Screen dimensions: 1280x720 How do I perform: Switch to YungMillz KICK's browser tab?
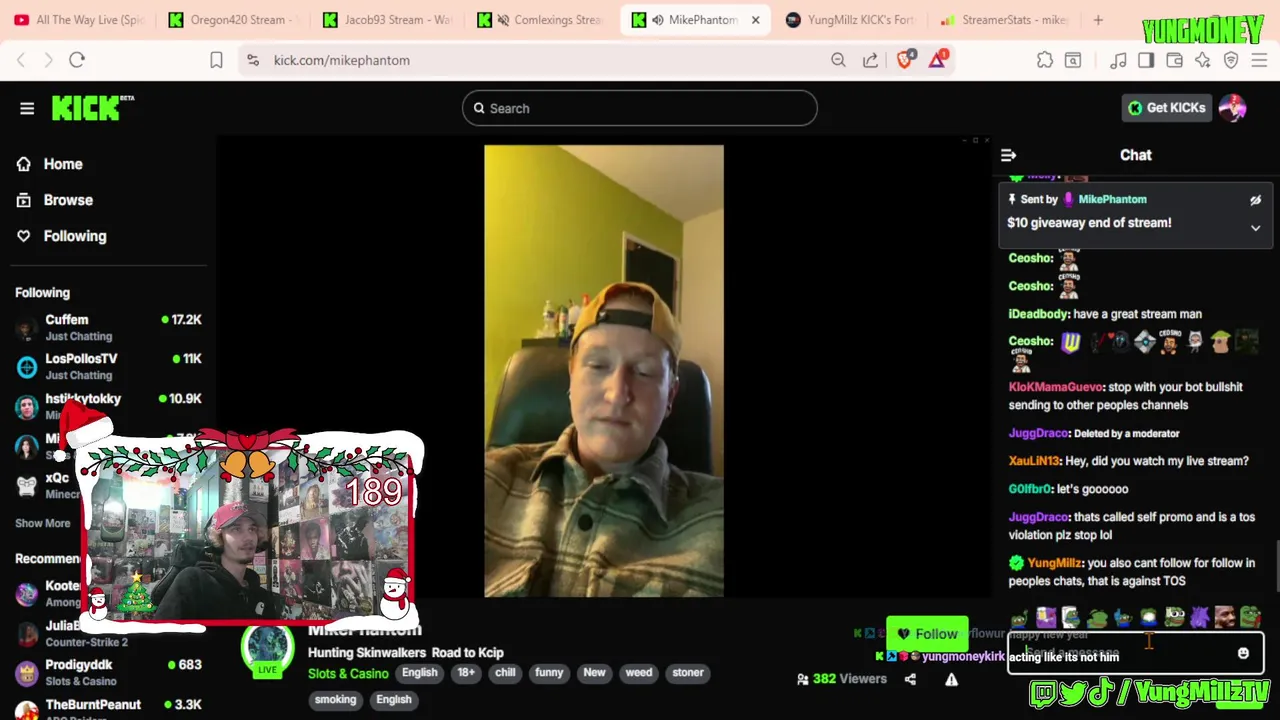849,20
